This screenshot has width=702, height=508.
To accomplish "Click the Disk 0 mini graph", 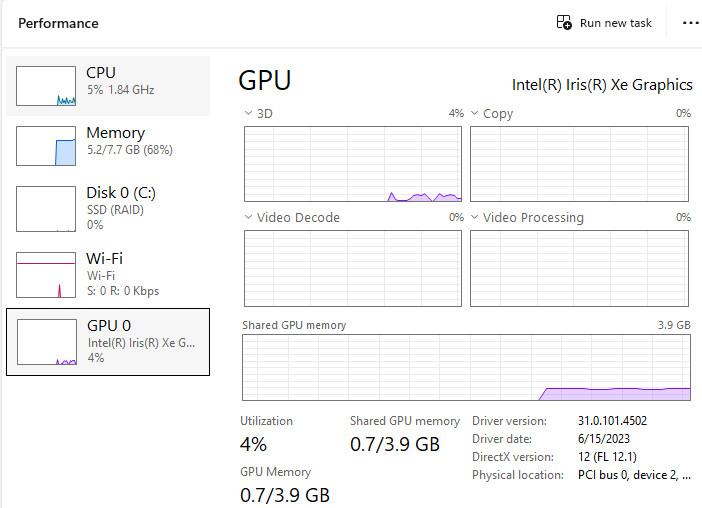I will pyautogui.click(x=46, y=209).
